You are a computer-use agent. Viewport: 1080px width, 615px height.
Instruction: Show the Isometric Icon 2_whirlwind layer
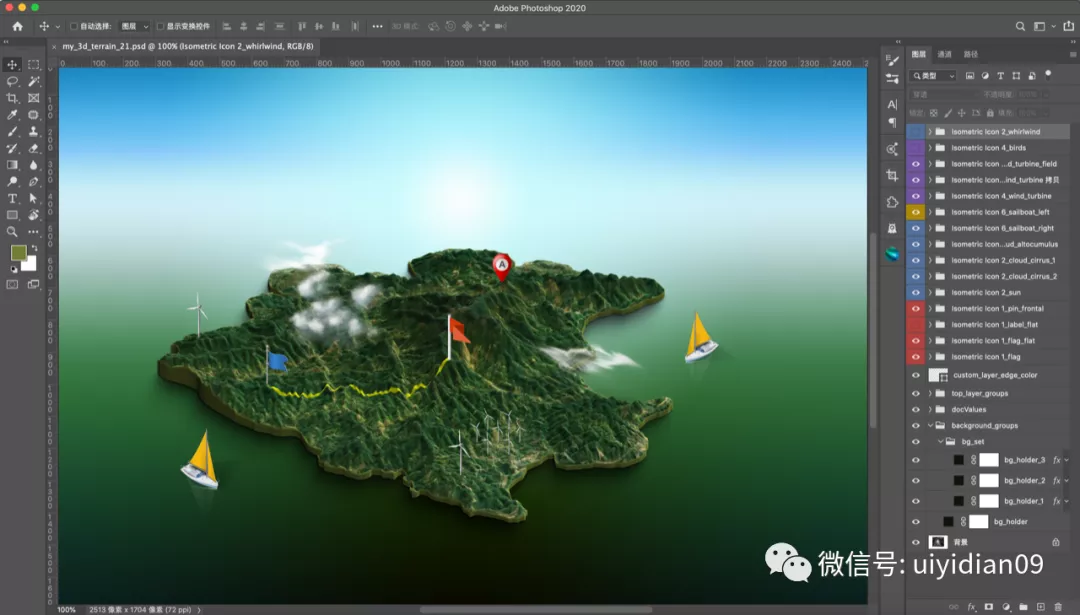pyautogui.click(x=915, y=132)
